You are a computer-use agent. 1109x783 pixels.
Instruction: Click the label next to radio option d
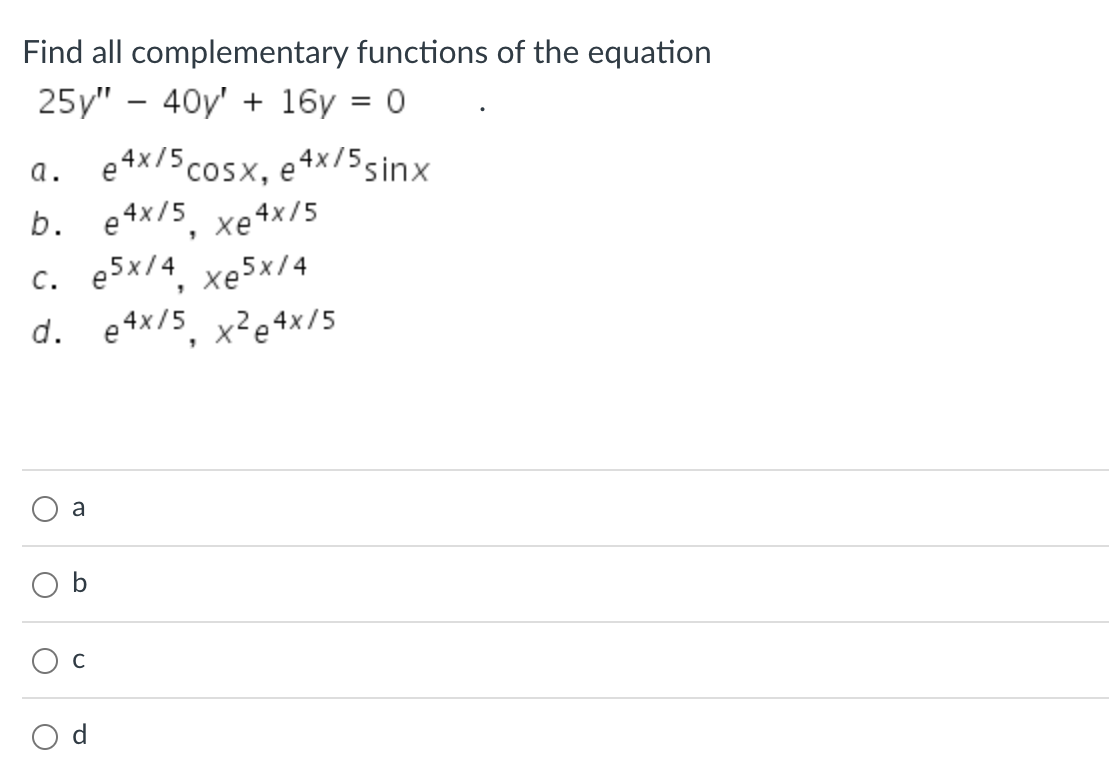tap(78, 736)
